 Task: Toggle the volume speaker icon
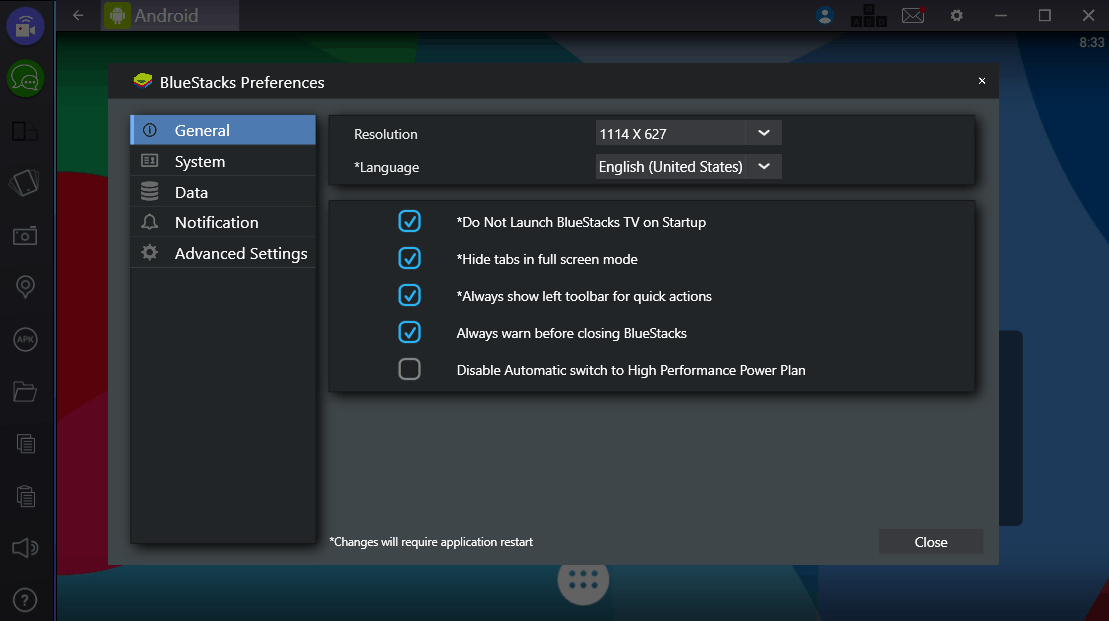click(25, 547)
